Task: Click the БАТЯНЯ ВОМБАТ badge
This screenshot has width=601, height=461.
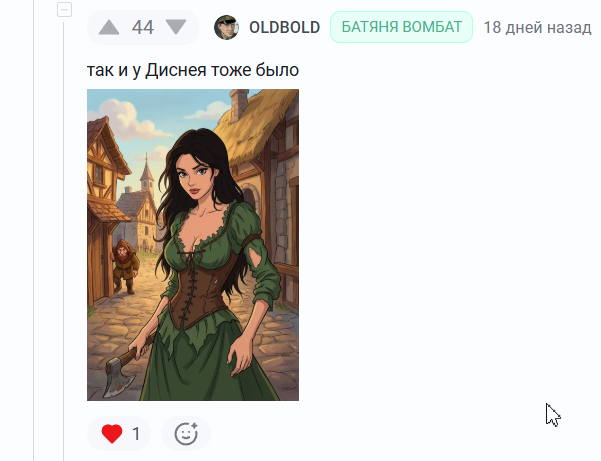Action: pyautogui.click(x=401, y=27)
